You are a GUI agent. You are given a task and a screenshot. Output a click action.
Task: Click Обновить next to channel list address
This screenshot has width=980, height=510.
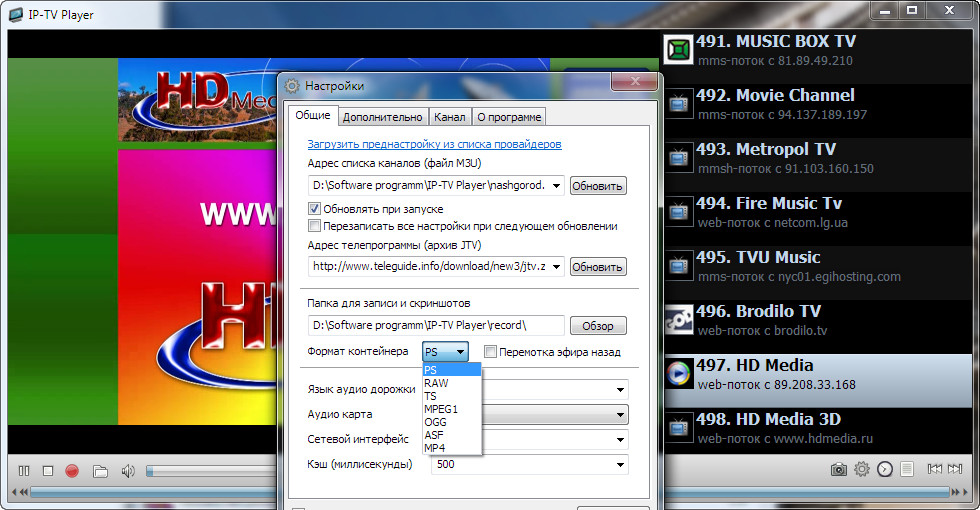598,186
